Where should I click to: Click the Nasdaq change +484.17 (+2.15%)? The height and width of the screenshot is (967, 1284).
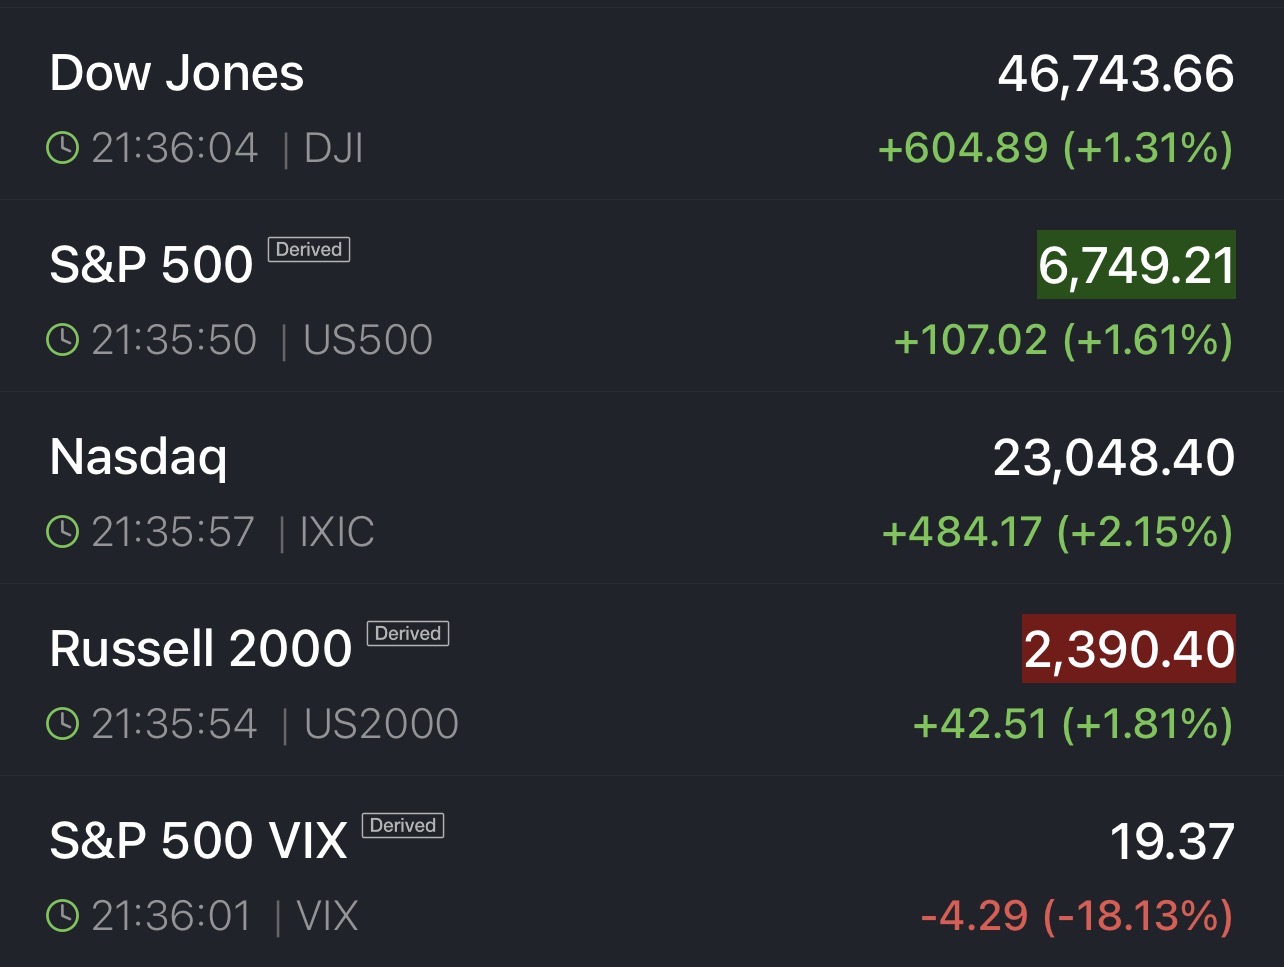click(1057, 533)
